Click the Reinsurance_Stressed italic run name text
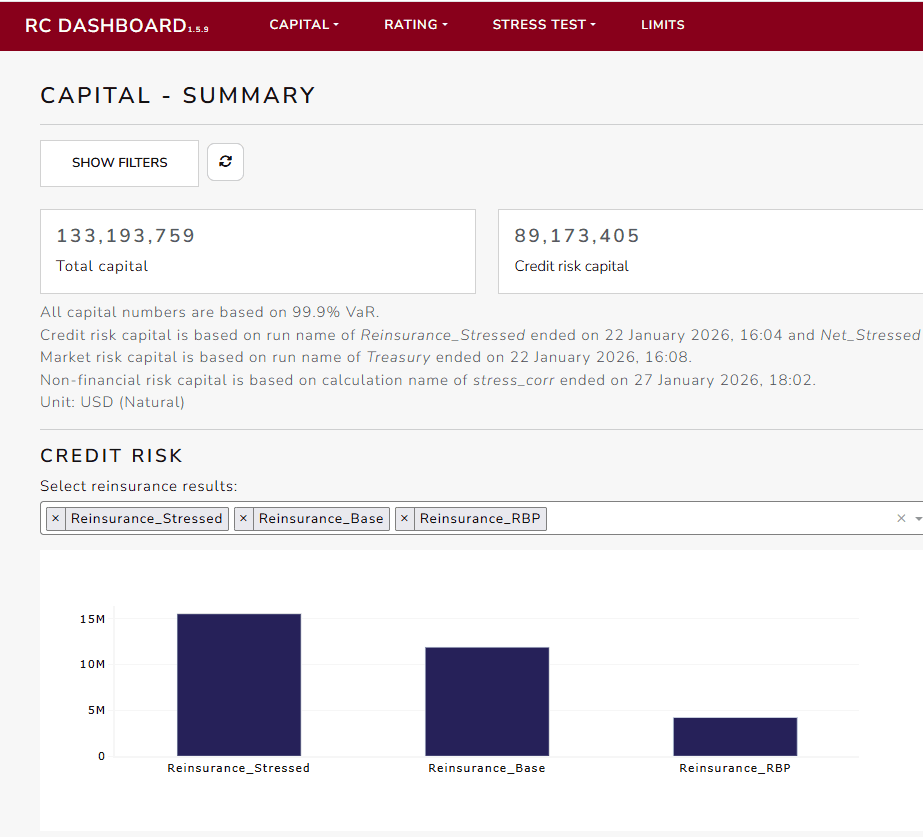923x837 pixels. [x=443, y=335]
